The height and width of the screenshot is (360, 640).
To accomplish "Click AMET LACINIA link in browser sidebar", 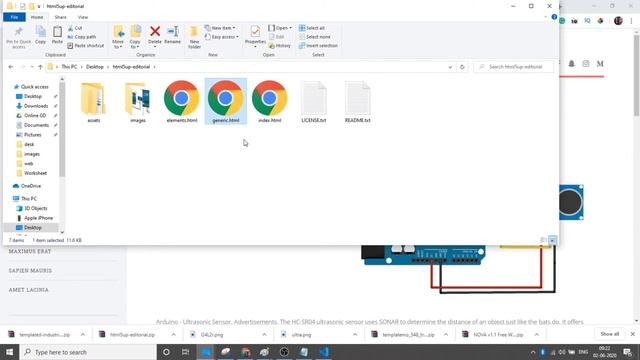I will pyautogui.click(x=29, y=290).
